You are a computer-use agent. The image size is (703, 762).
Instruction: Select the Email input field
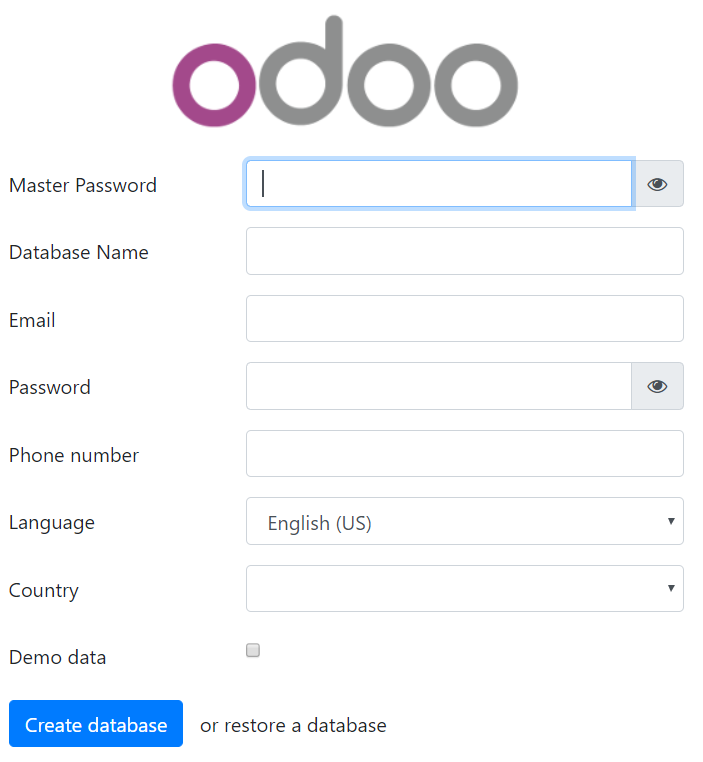tap(464, 319)
